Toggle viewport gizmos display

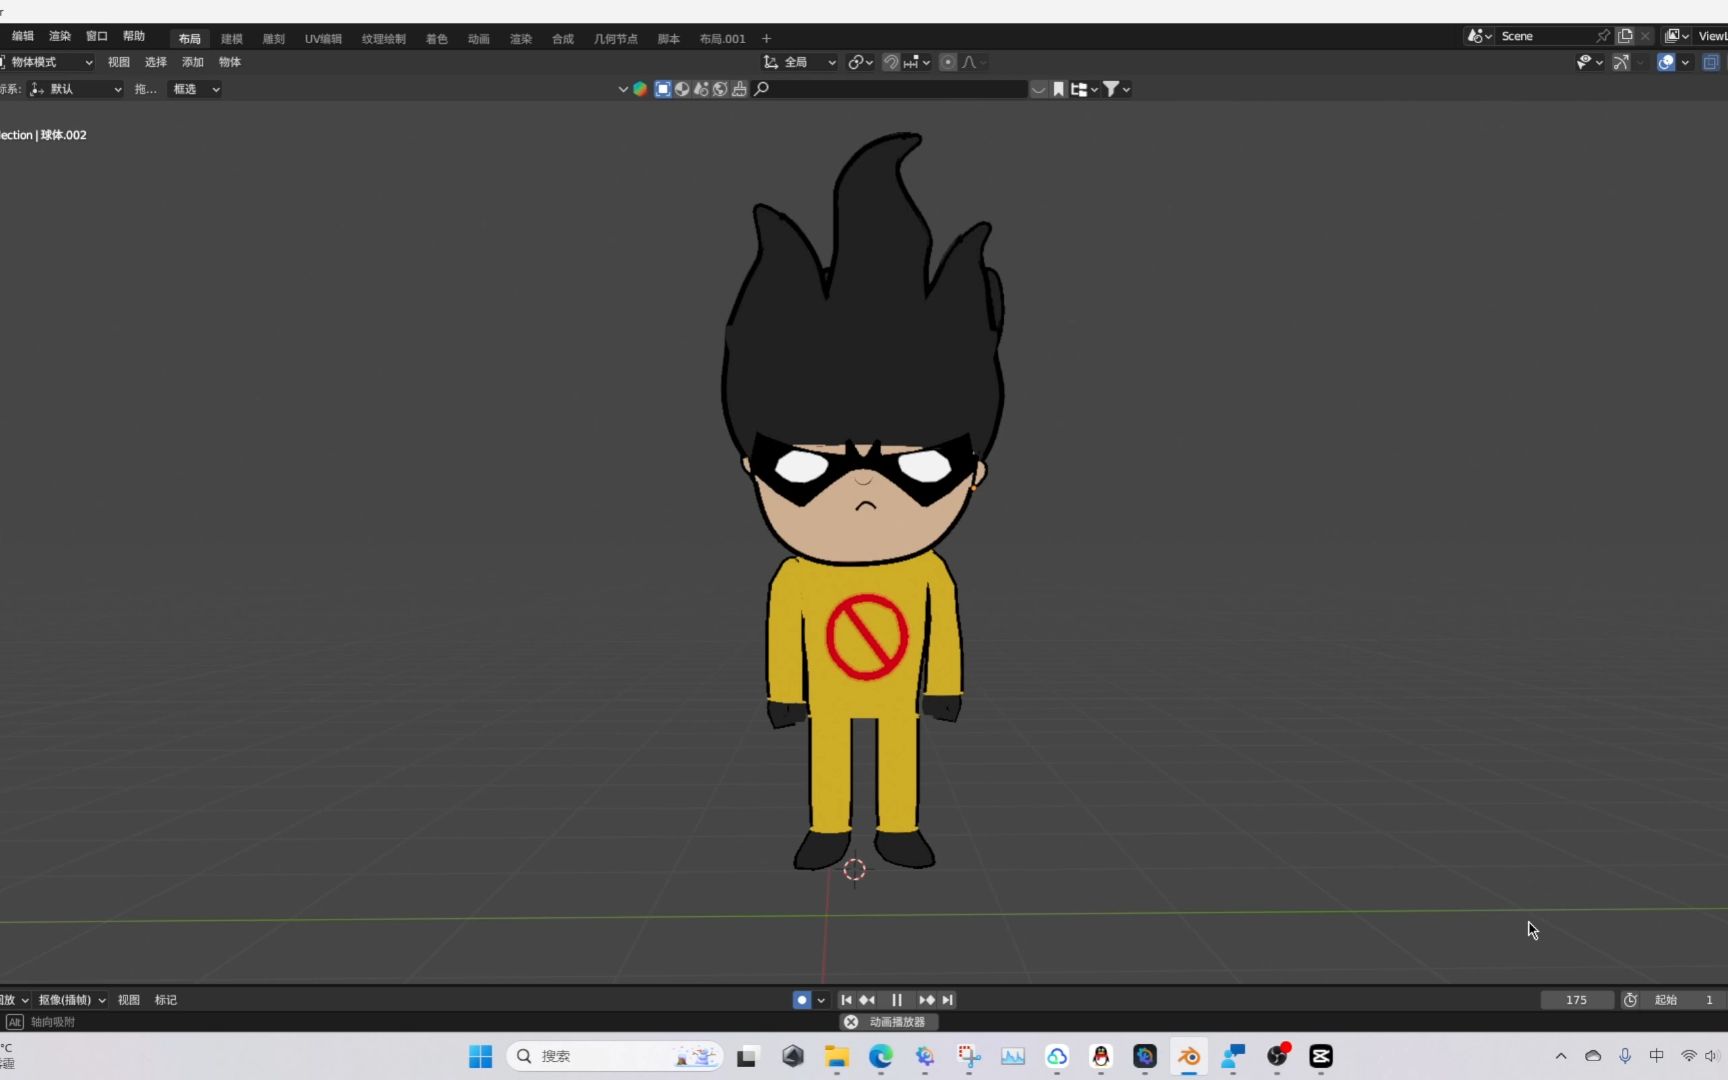click(1621, 62)
